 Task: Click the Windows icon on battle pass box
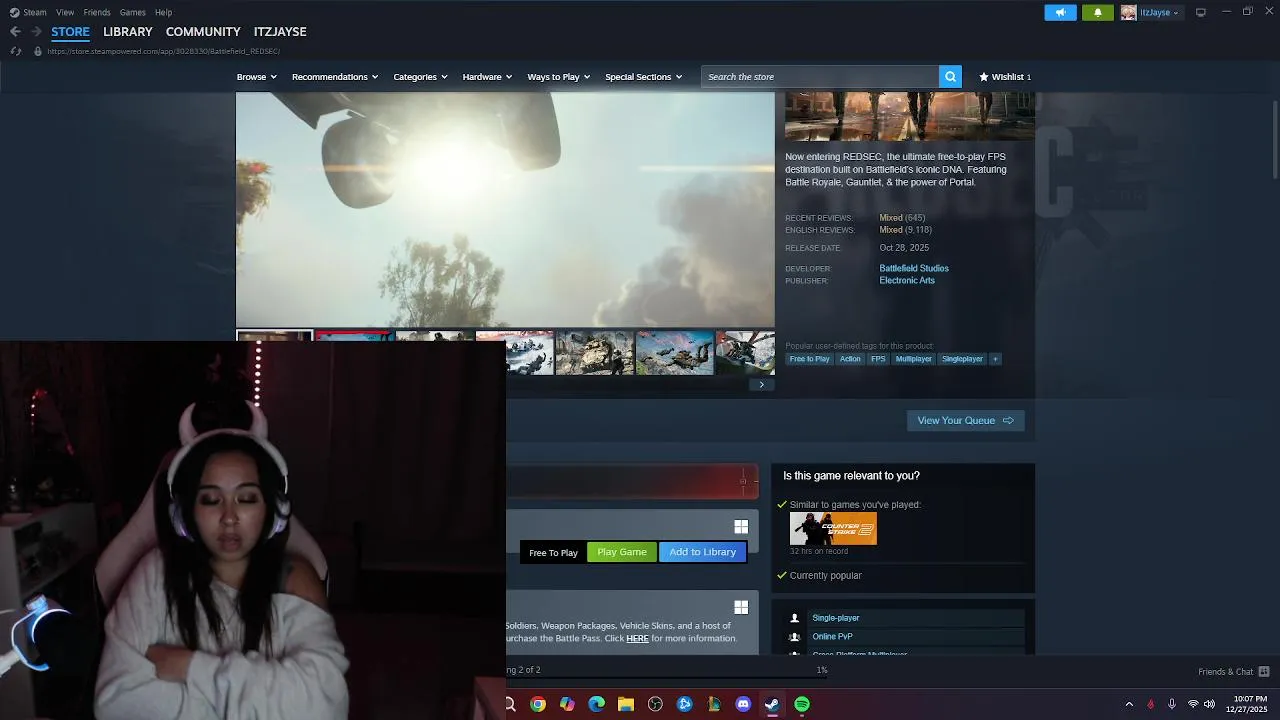pos(741,607)
